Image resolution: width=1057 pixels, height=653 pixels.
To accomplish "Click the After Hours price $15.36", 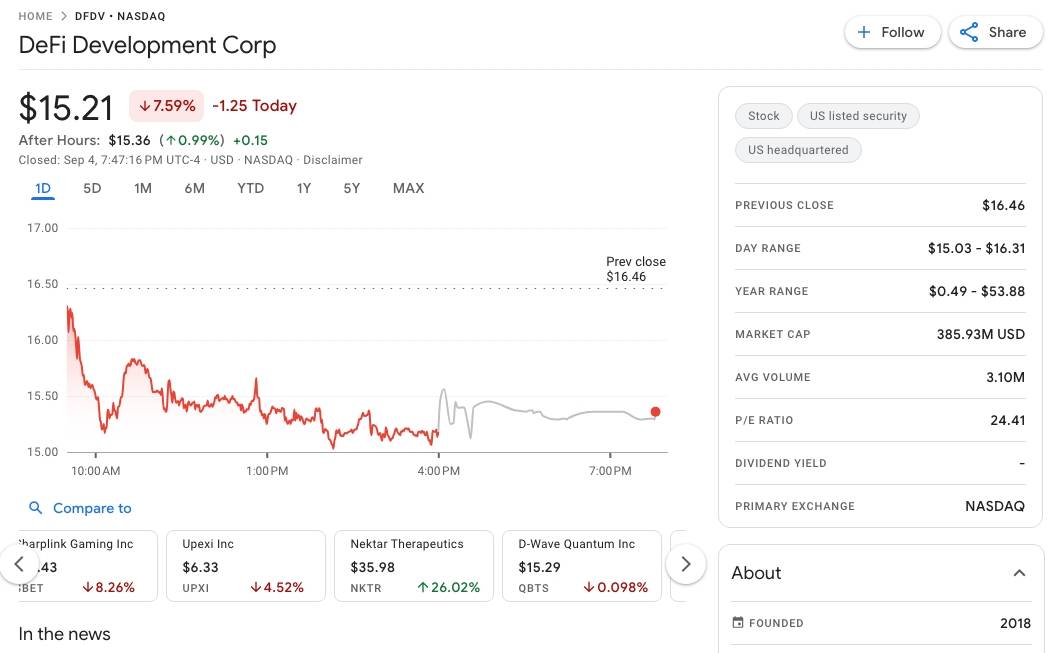I will click(129, 140).
